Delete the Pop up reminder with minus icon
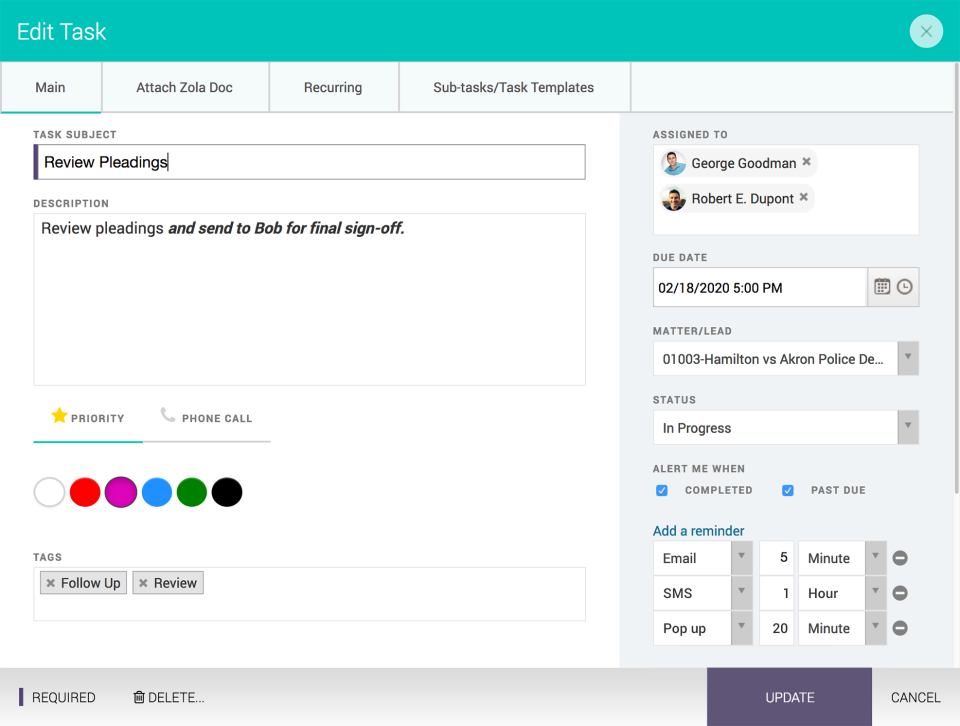 pyautogui.click(x=899, y=628)
